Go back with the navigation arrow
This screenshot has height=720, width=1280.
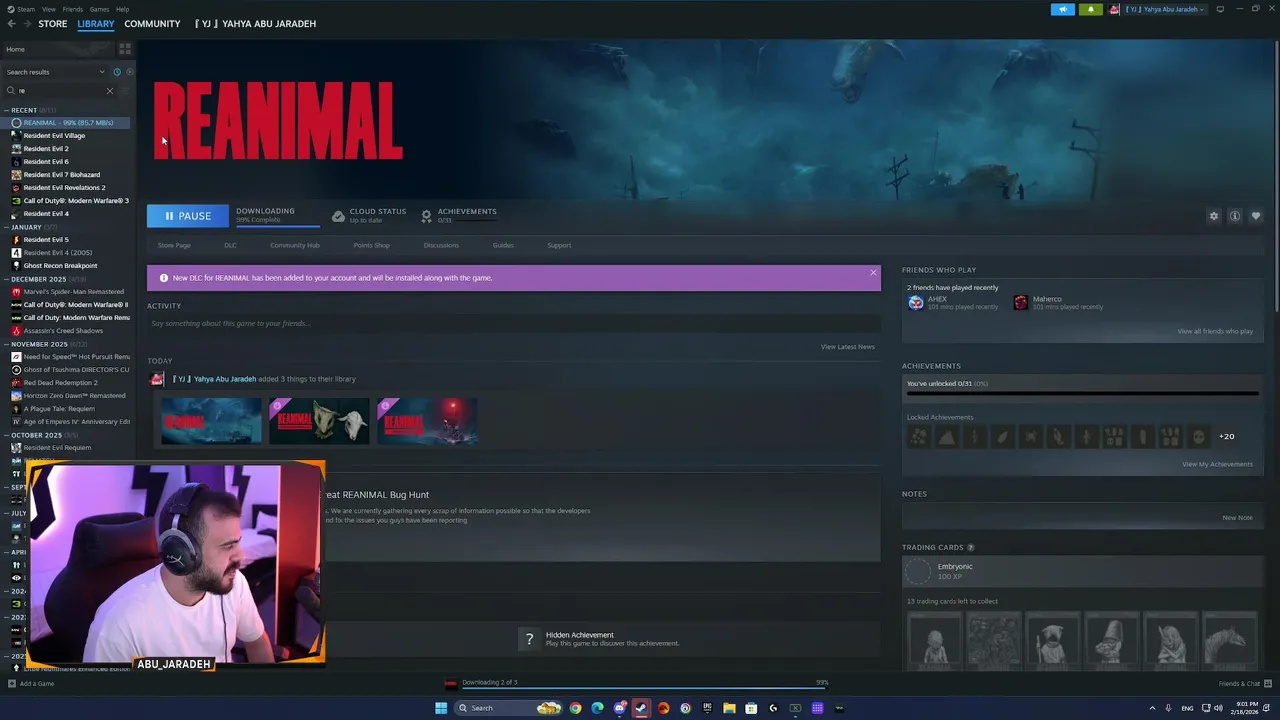[x=11, y=23]
